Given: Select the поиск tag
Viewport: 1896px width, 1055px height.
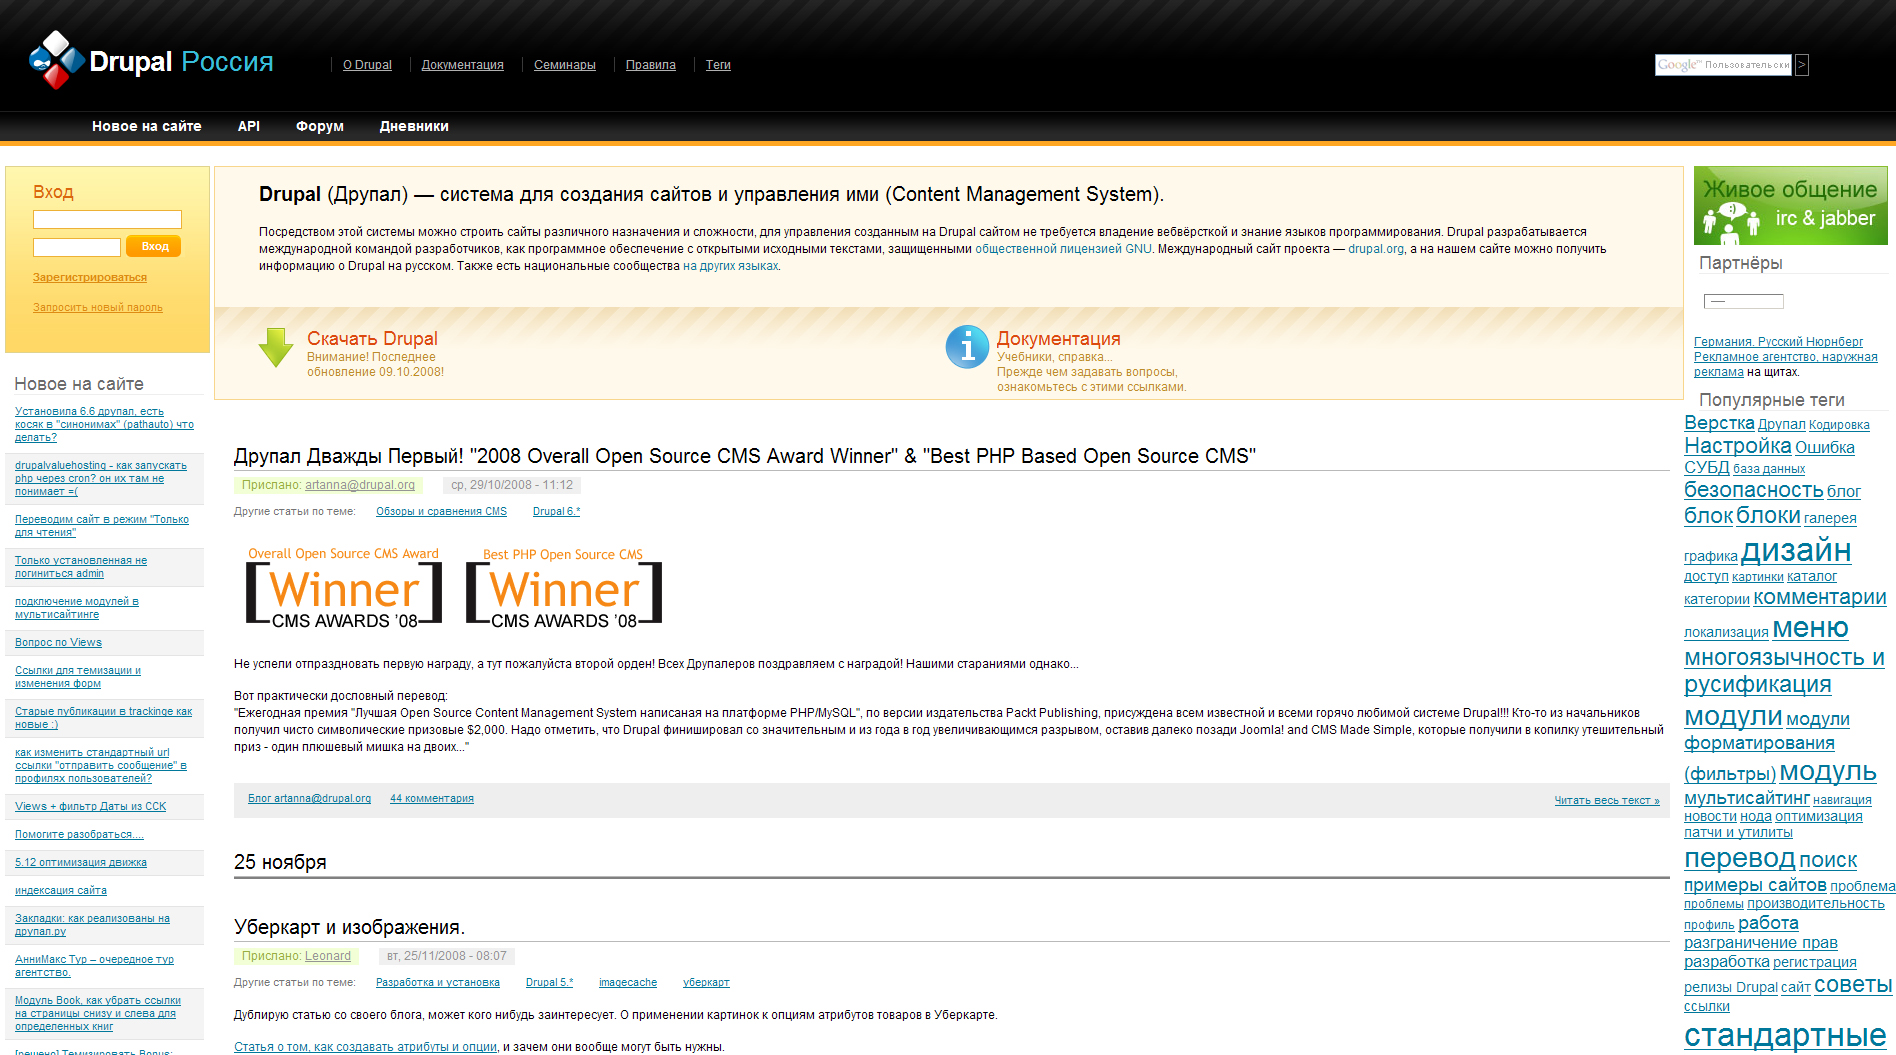Looking at the screenshot, I should coord(1828,860).
